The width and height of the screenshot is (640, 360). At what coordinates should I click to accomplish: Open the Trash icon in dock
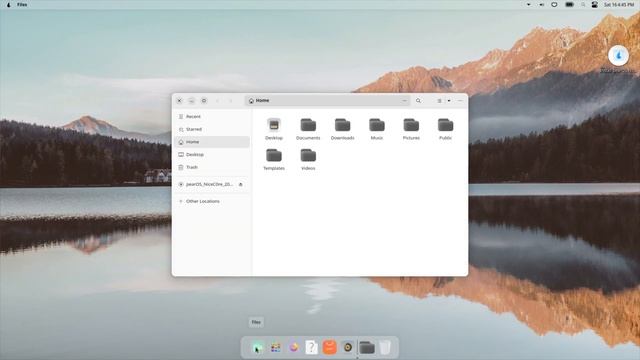(385, 347)
